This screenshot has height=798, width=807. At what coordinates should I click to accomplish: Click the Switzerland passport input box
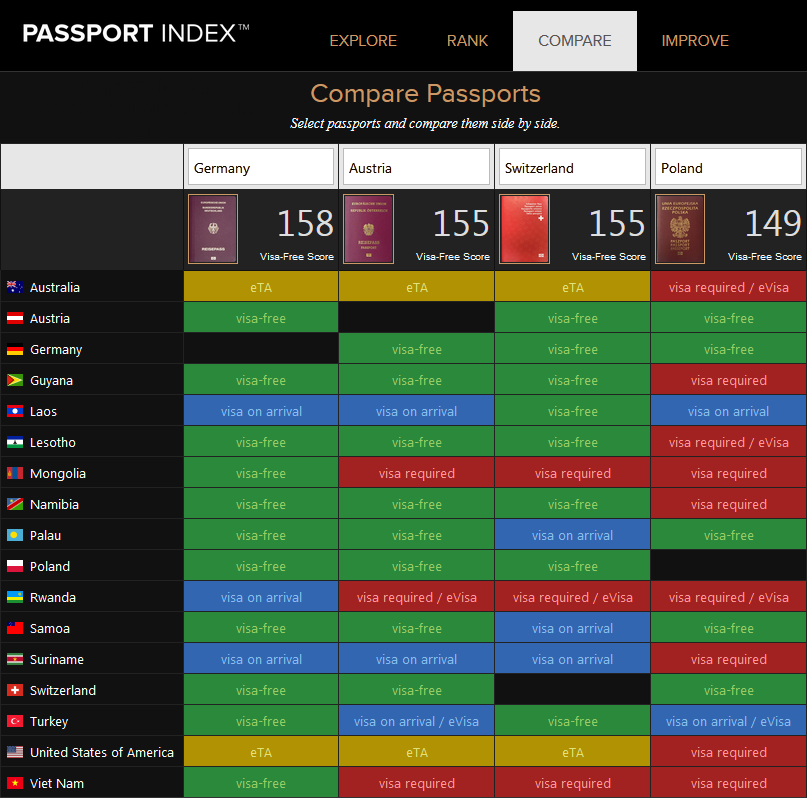[x=572, y=168]
